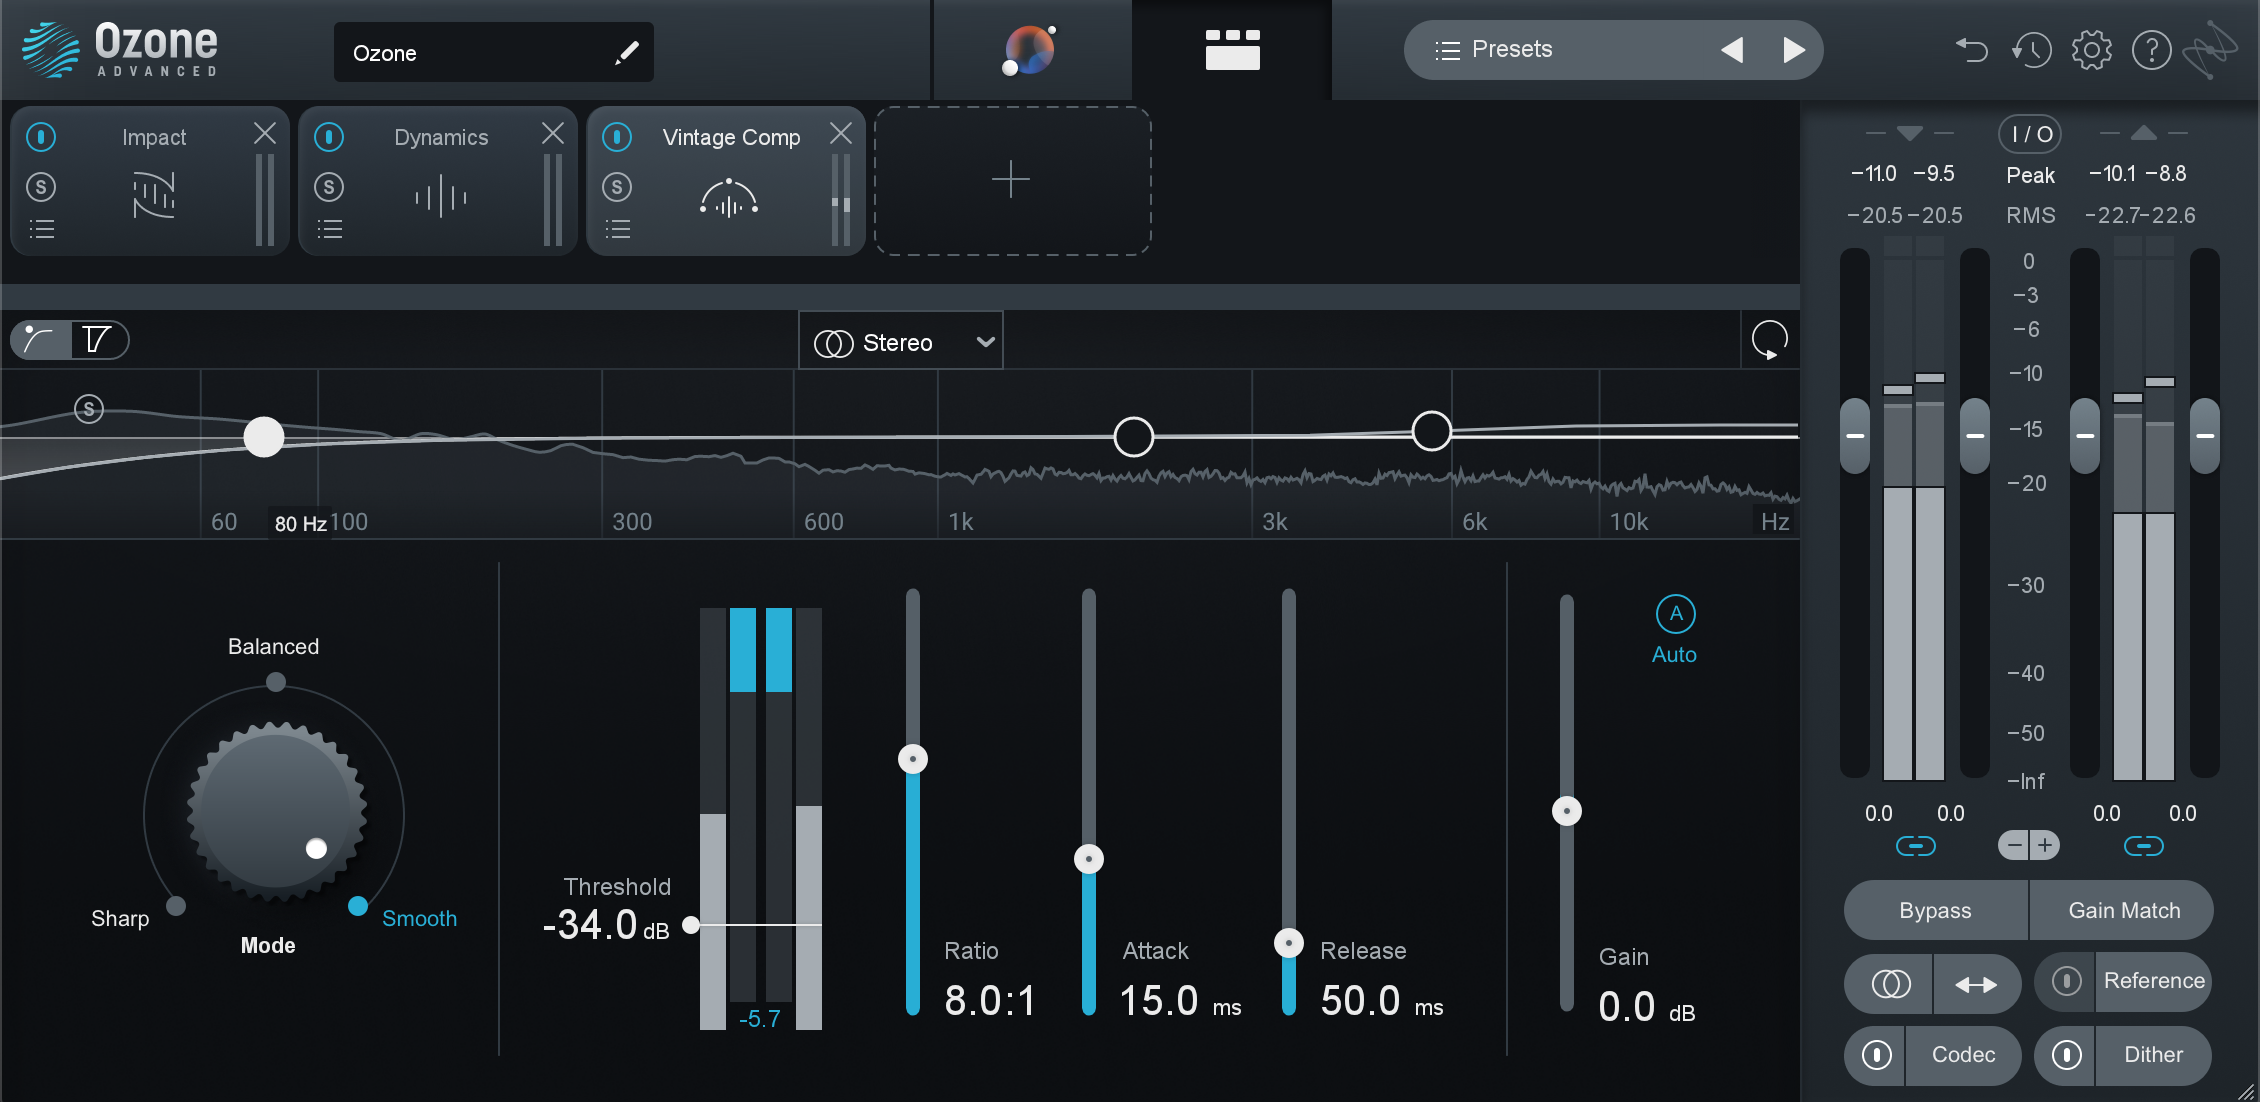Remove the Impact module

click(x=265, y=133)
